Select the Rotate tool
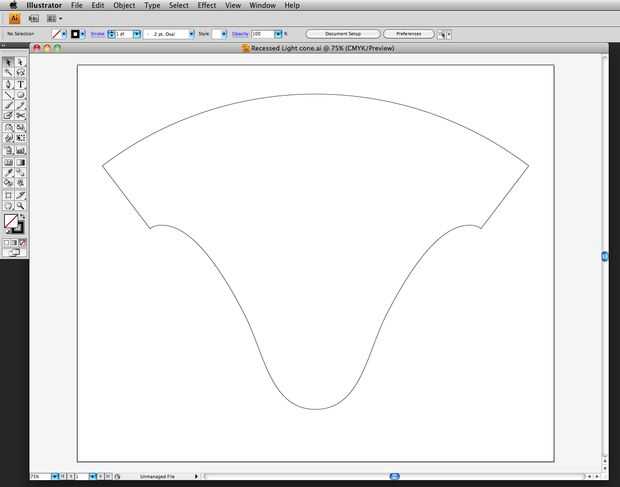620x487 pixels. click(8, 127)
